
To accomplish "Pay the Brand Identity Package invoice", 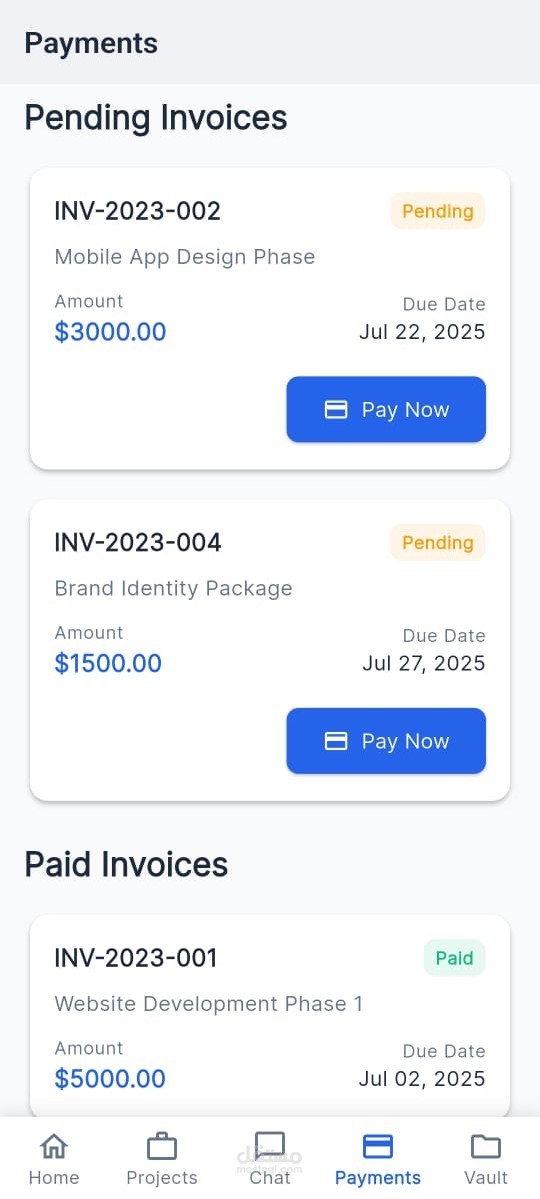I will [x=386, y=740].
